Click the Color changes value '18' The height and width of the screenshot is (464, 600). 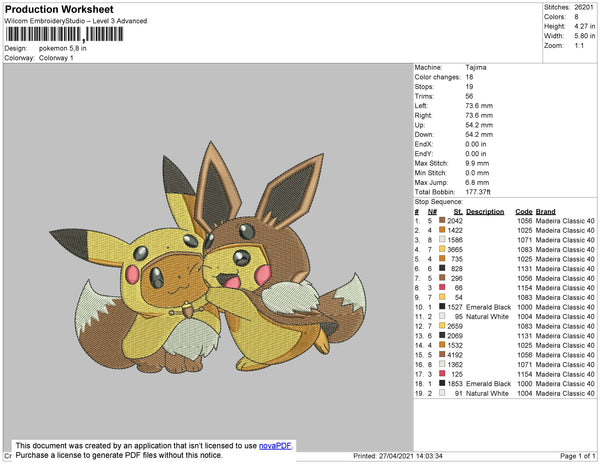point(470,77)
